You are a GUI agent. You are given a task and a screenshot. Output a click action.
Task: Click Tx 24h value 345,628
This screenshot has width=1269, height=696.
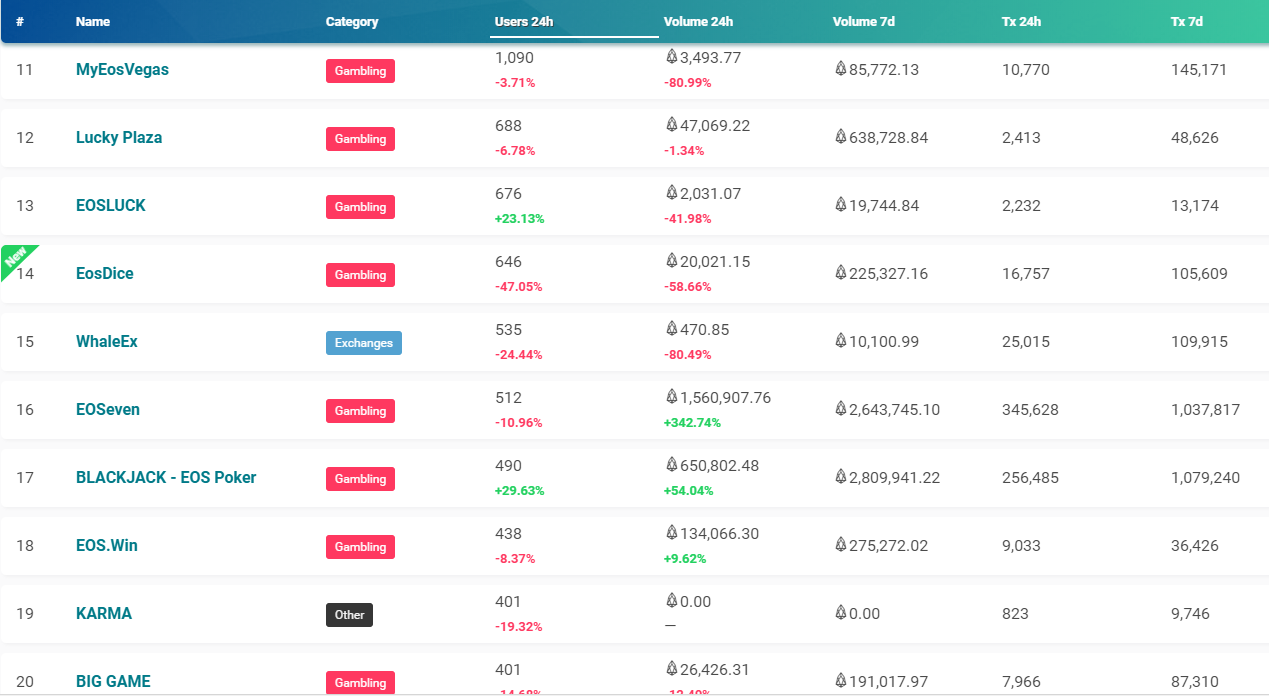point(1030,410)
